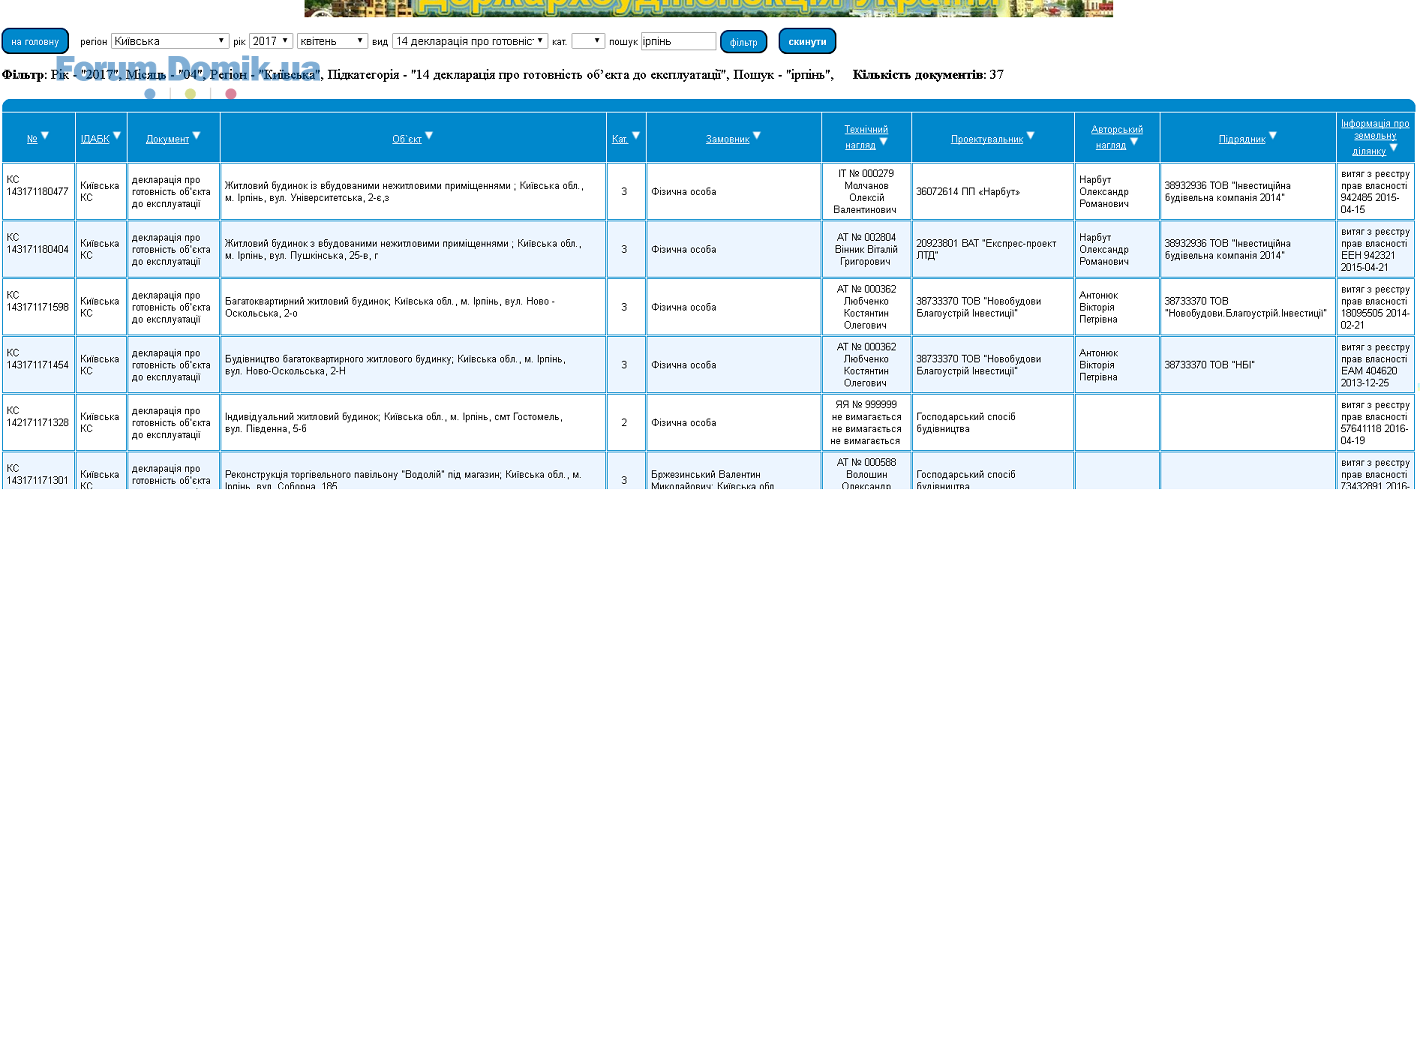
Task: Sort by Замовник using its arrow icon
Action: 756,135
